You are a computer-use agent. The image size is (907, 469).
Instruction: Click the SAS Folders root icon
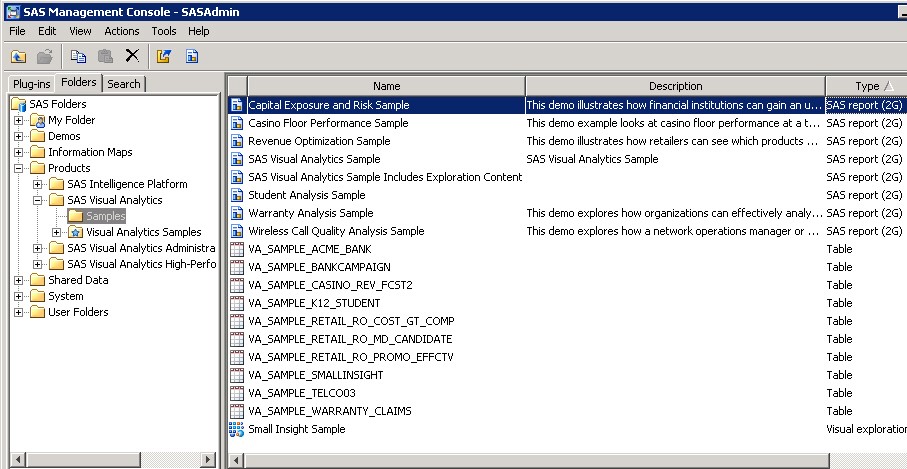coord(19,104)
